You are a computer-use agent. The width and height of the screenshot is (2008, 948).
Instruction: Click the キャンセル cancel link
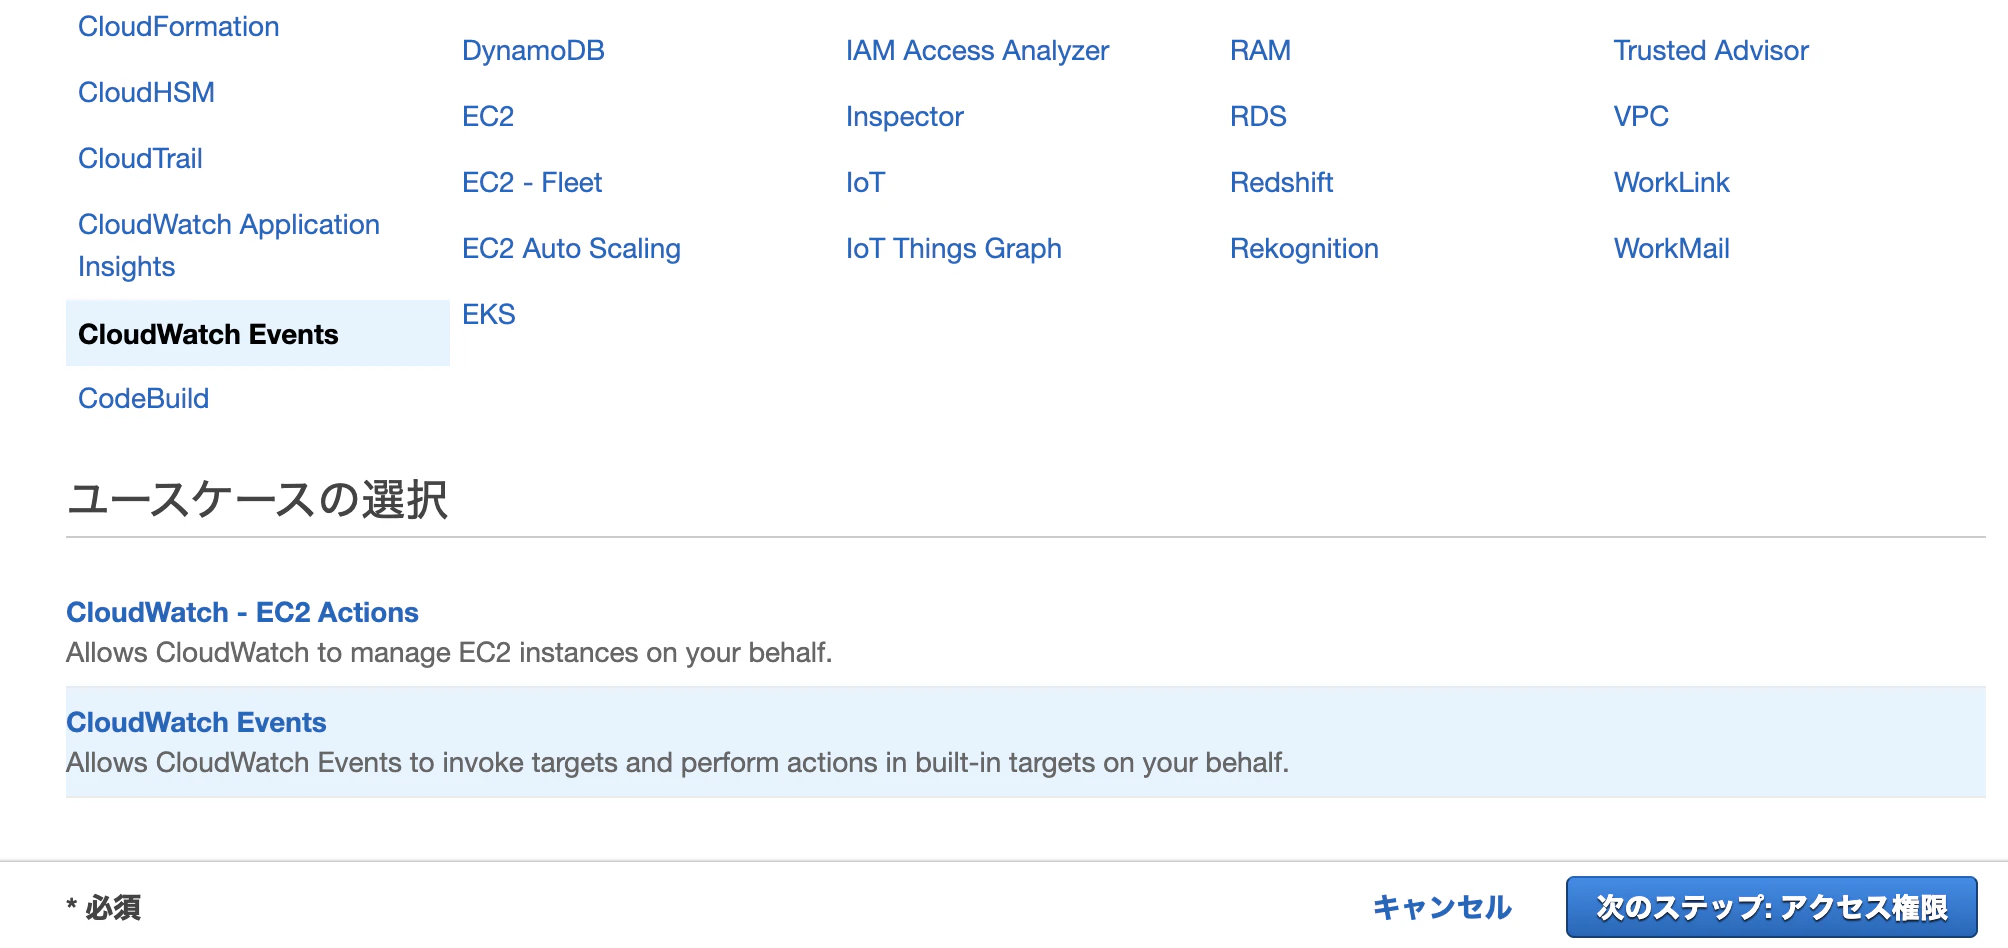coord(1441,907)
